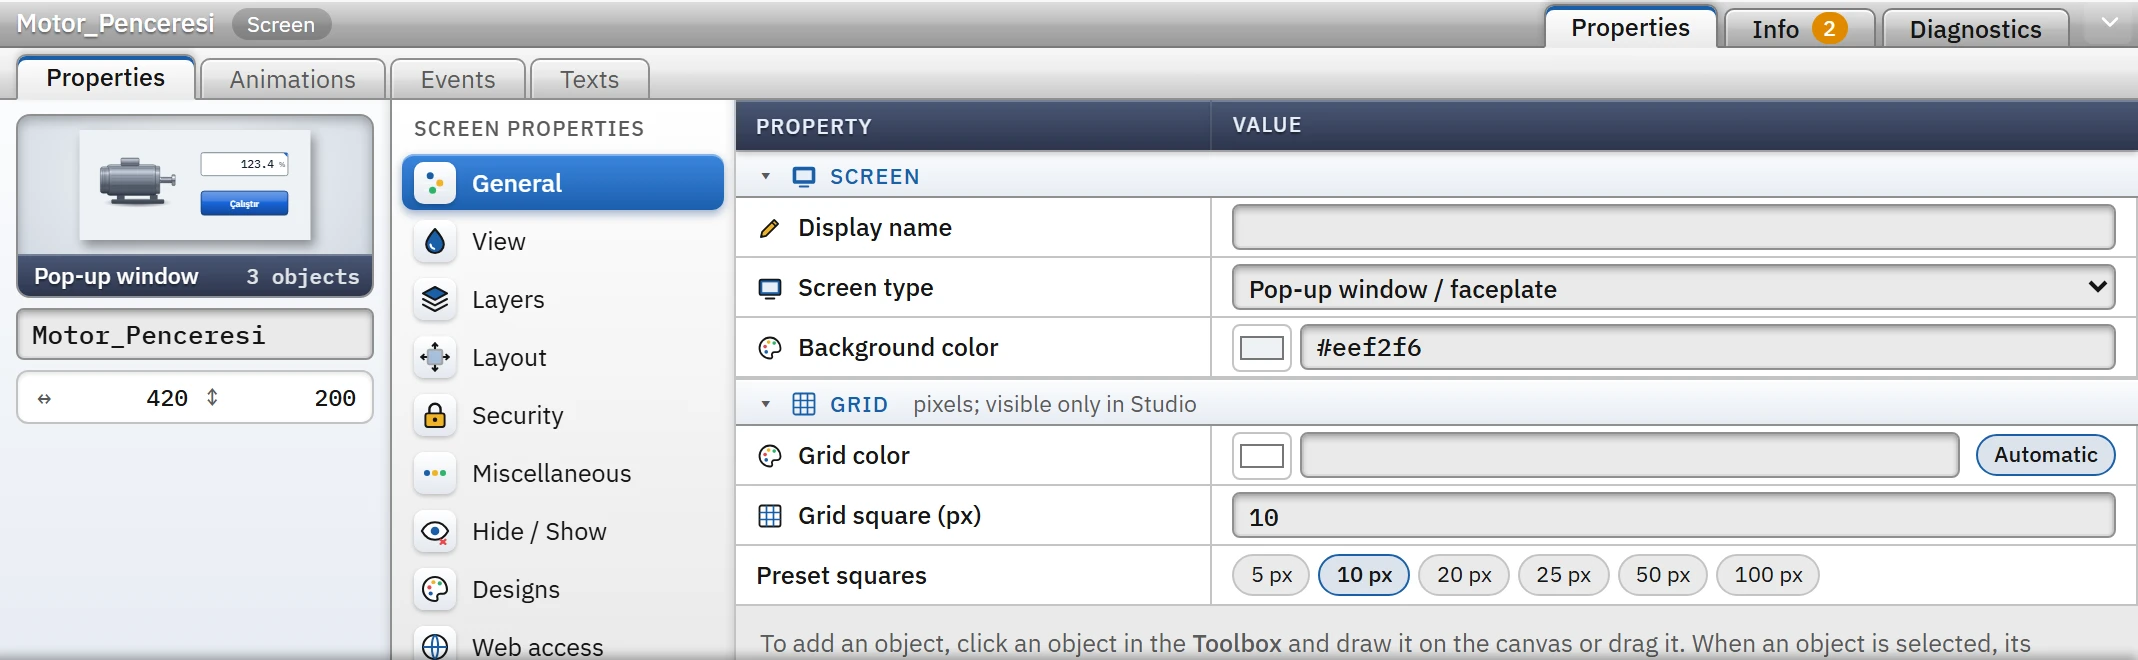Viewport: 2138px width, 660px height.
Task: Click the Display name input field
Action: coord(1673,228)
